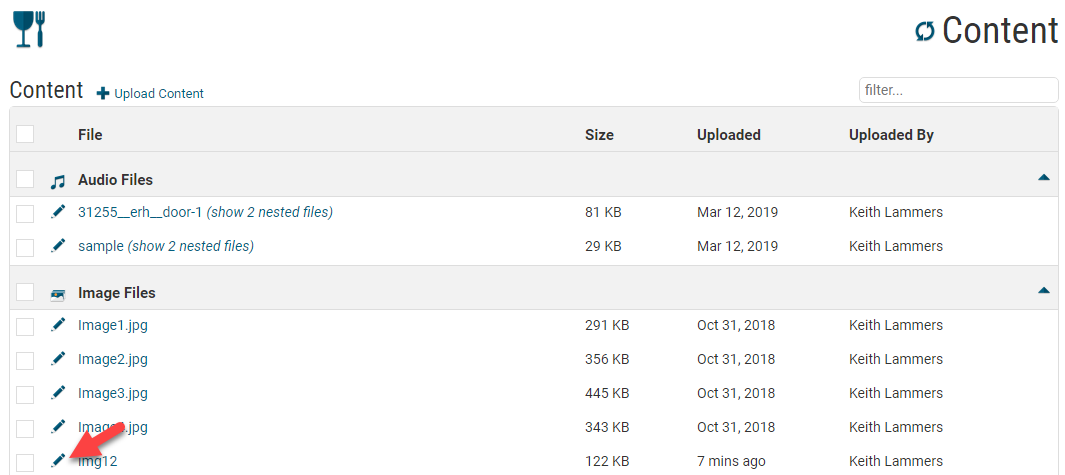Click the Upload Content link

150,93
